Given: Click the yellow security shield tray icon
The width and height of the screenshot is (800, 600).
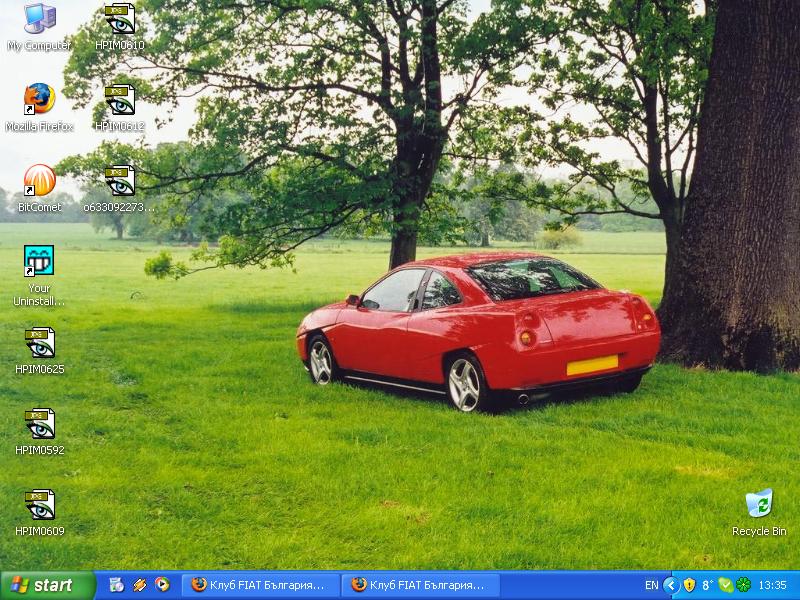Looking at the screenshot, I should click(x=689, y=585).
